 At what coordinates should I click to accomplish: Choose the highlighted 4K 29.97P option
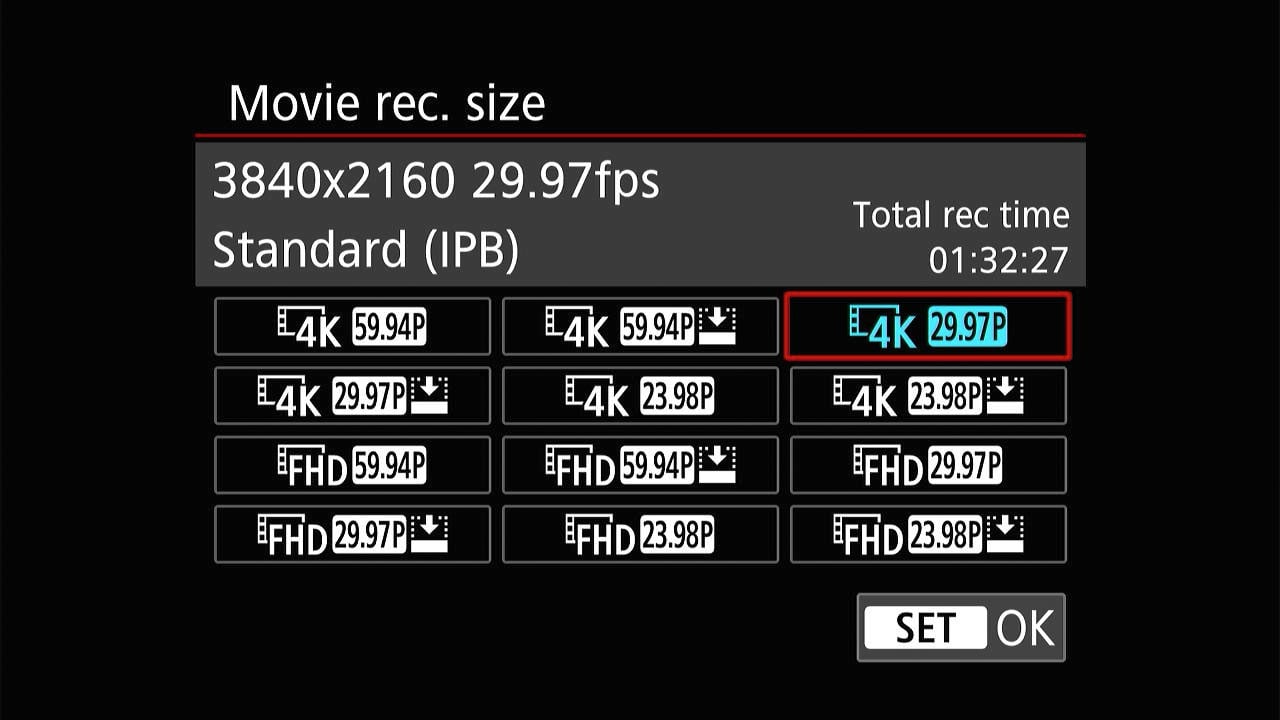(928, 326)
